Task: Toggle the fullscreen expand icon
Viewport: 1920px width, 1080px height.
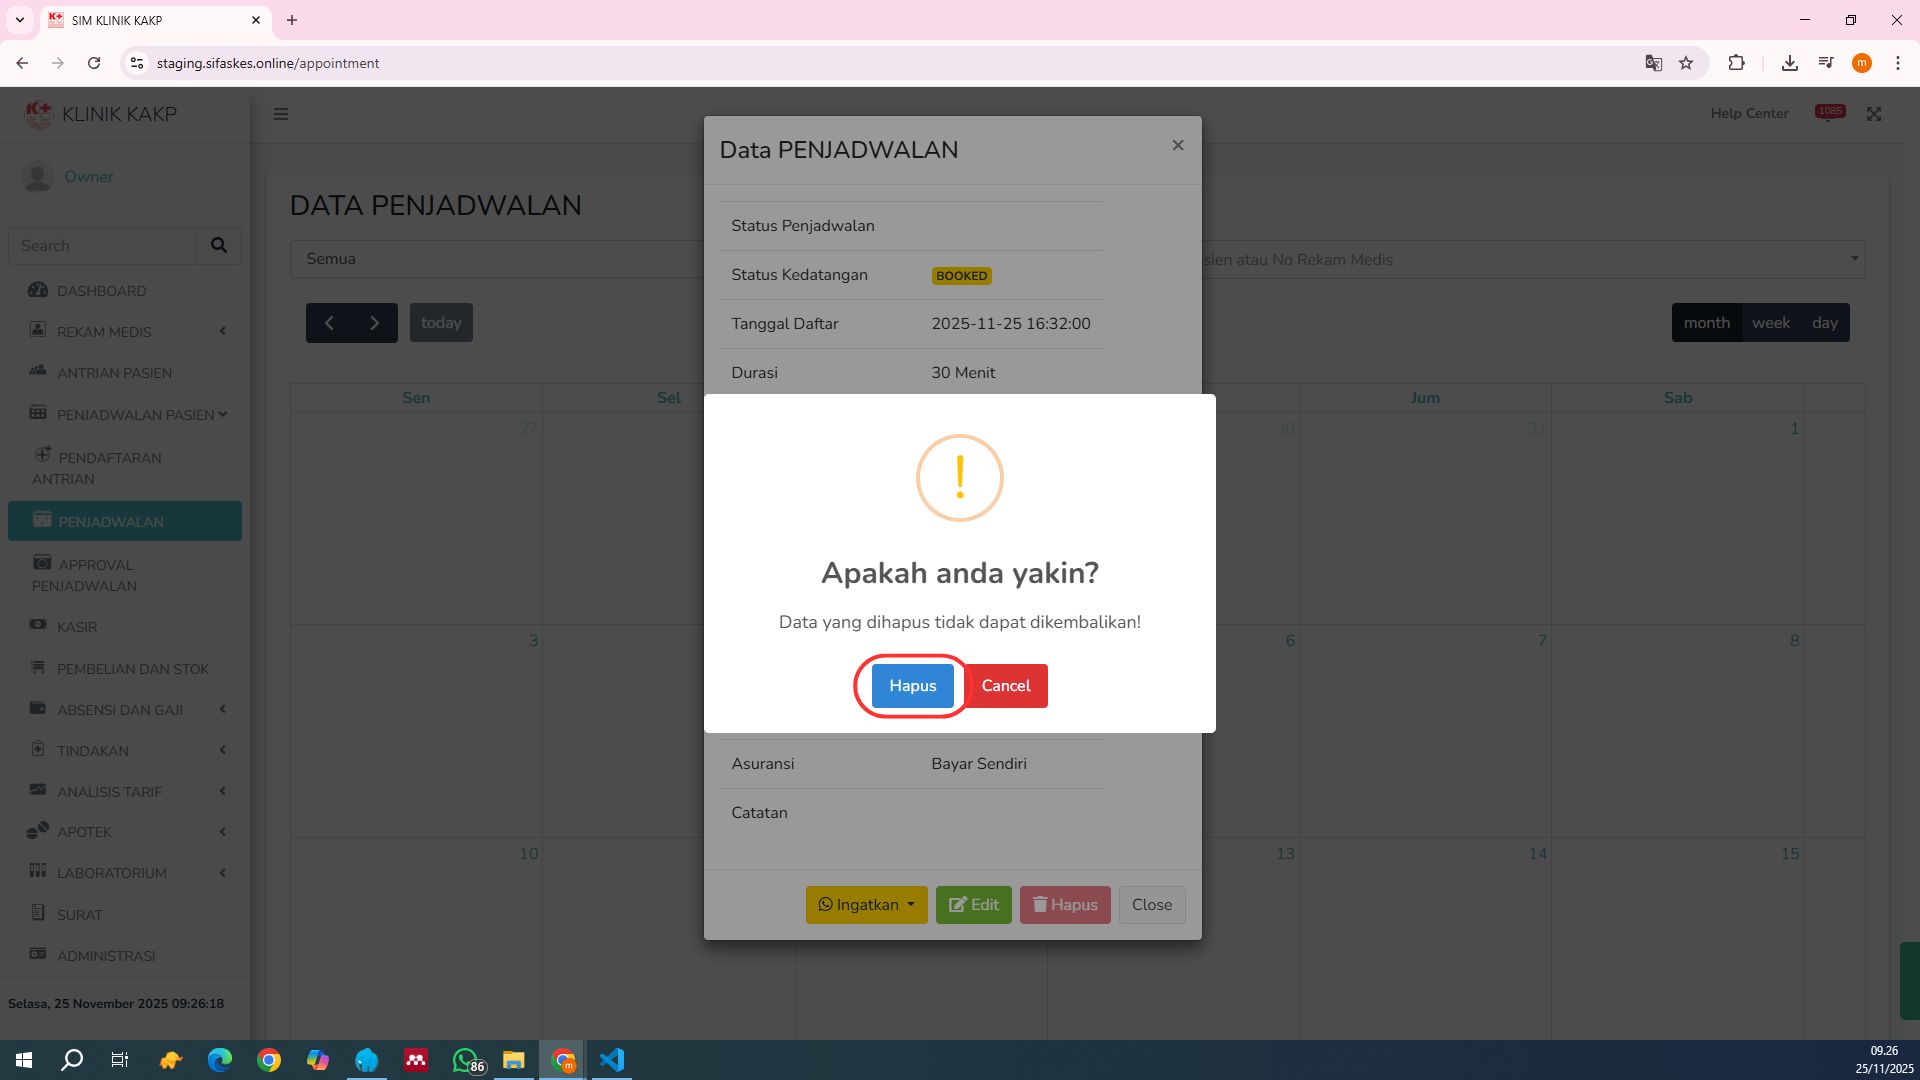Action: (x=1874, y=114)
